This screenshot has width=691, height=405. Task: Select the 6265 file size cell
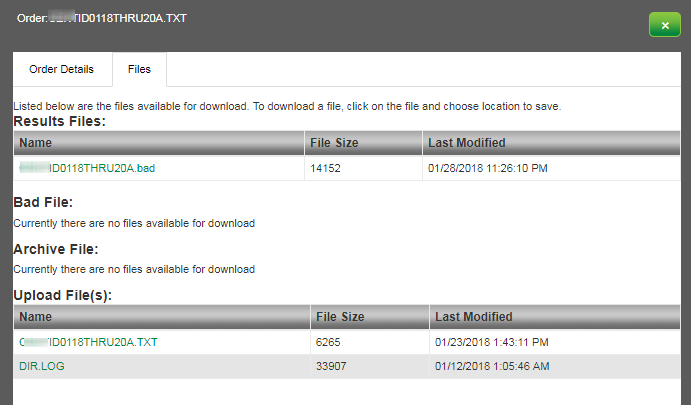[x=370, y=342]
